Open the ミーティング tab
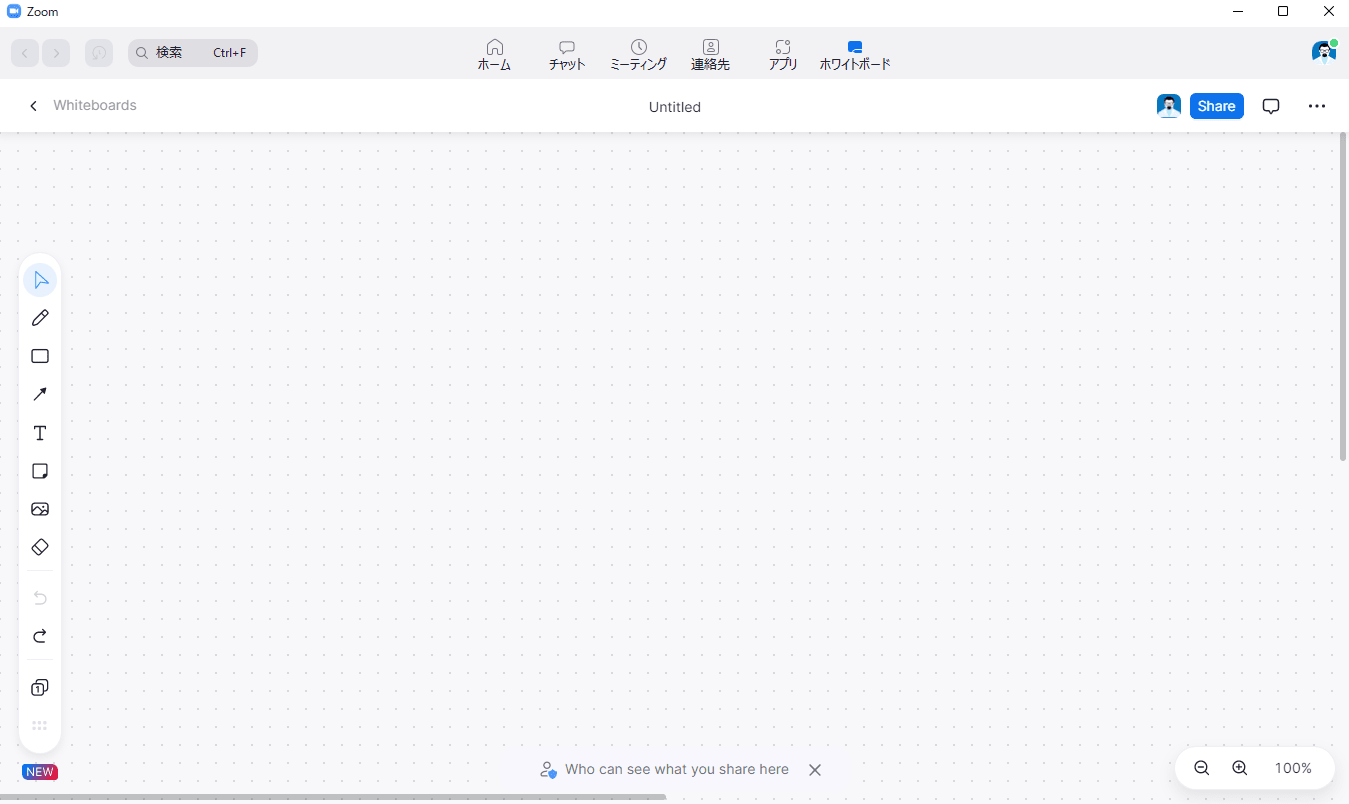 click(x=638, y=54)
